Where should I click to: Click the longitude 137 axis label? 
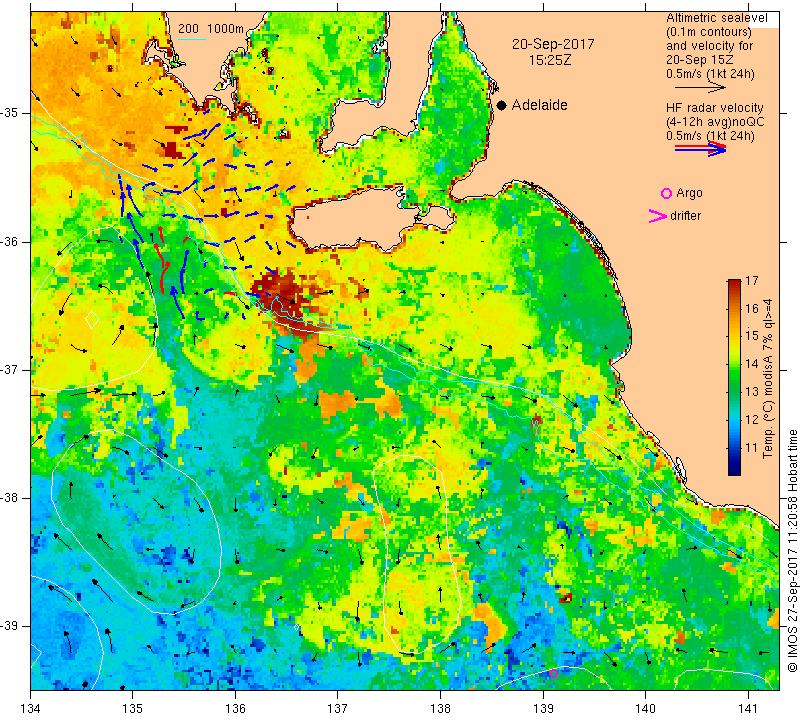point(338,708)
